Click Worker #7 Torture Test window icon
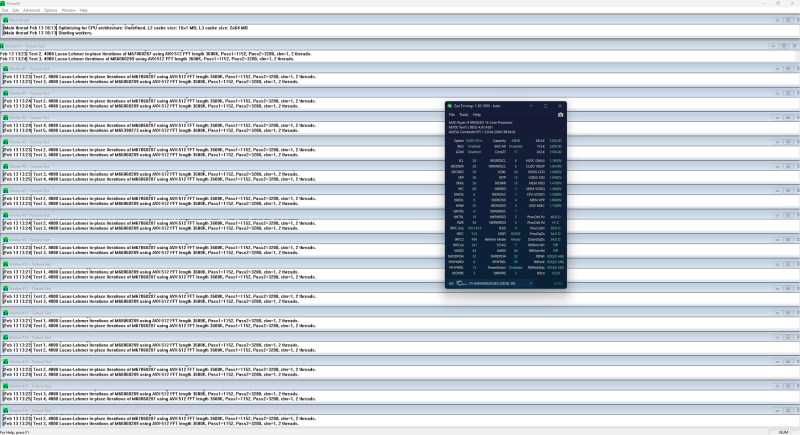 click(x=6, y=191)
